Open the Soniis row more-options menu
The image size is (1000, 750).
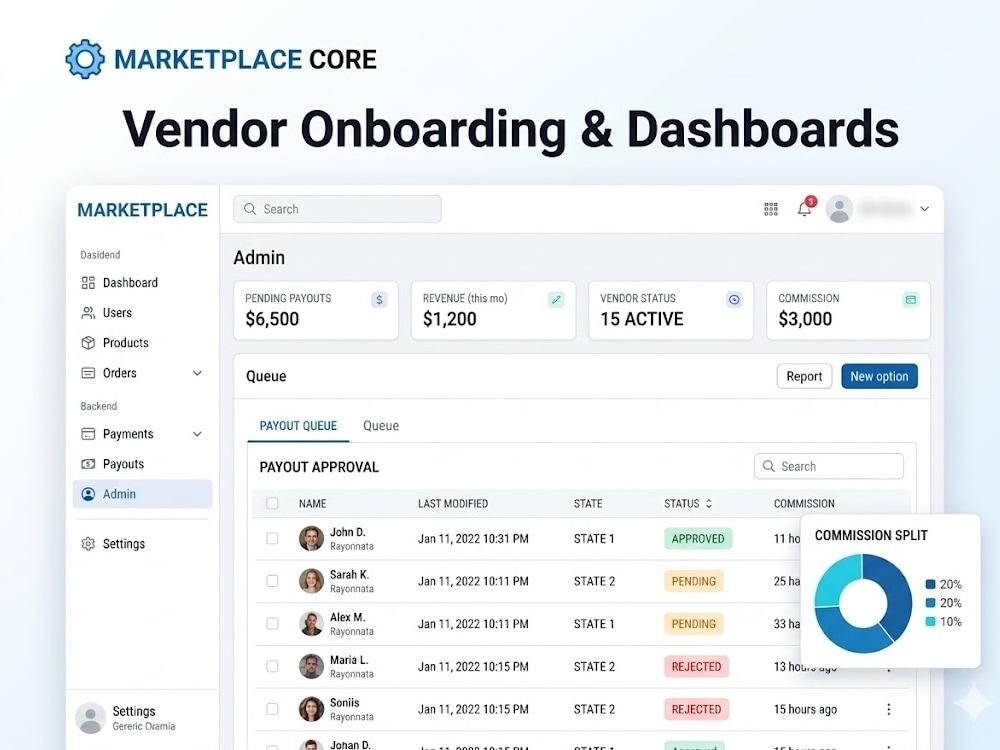coord(888,709)
